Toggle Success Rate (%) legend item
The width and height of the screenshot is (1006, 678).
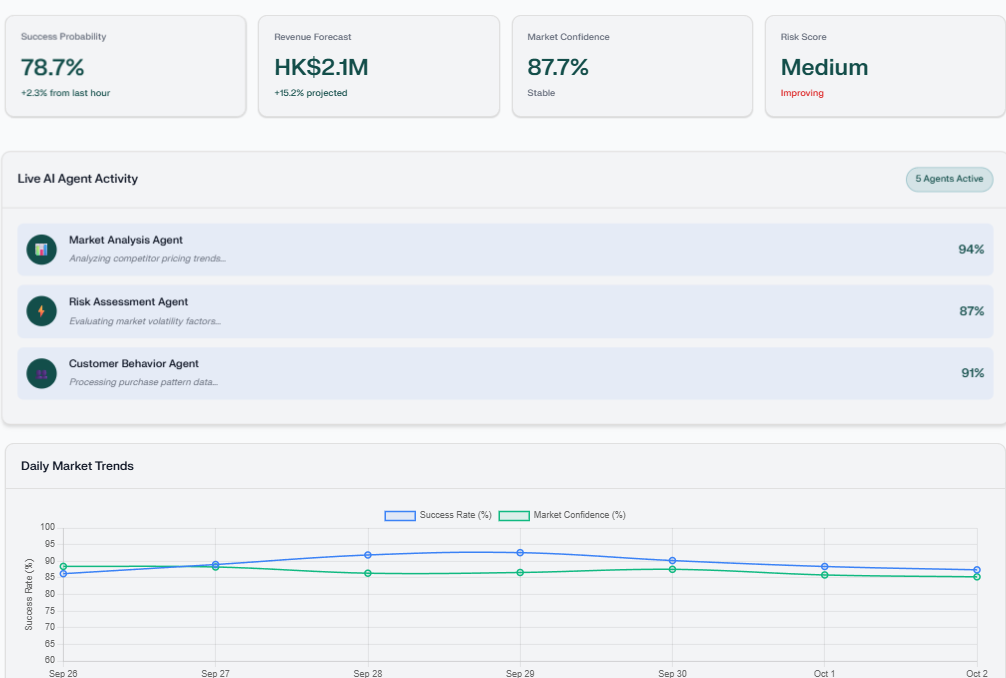[438, 515]
